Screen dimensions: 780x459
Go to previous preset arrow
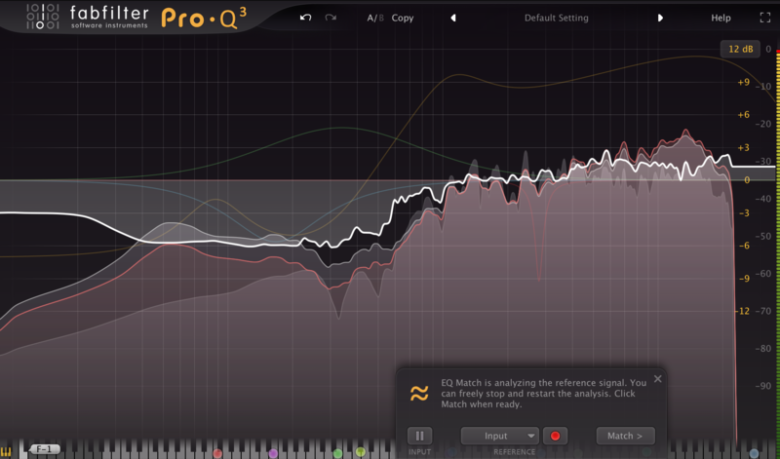(453, 18)
